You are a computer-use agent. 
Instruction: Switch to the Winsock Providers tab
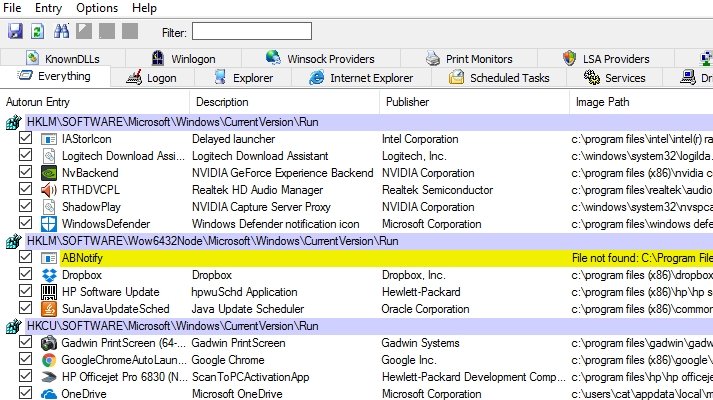320,59
